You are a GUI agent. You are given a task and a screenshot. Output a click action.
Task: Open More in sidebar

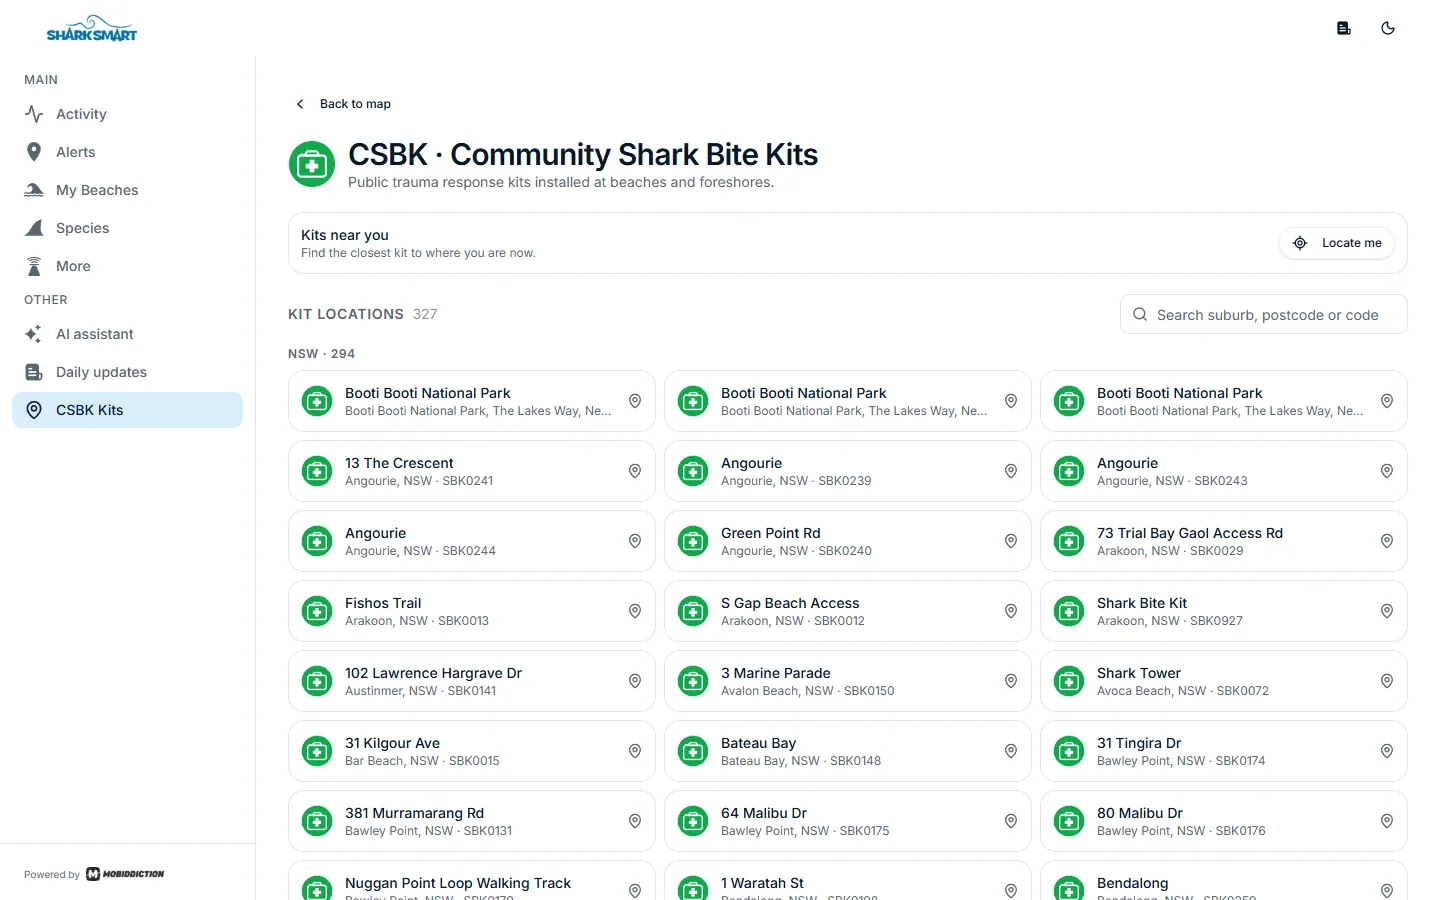click(x=128, y=266)
